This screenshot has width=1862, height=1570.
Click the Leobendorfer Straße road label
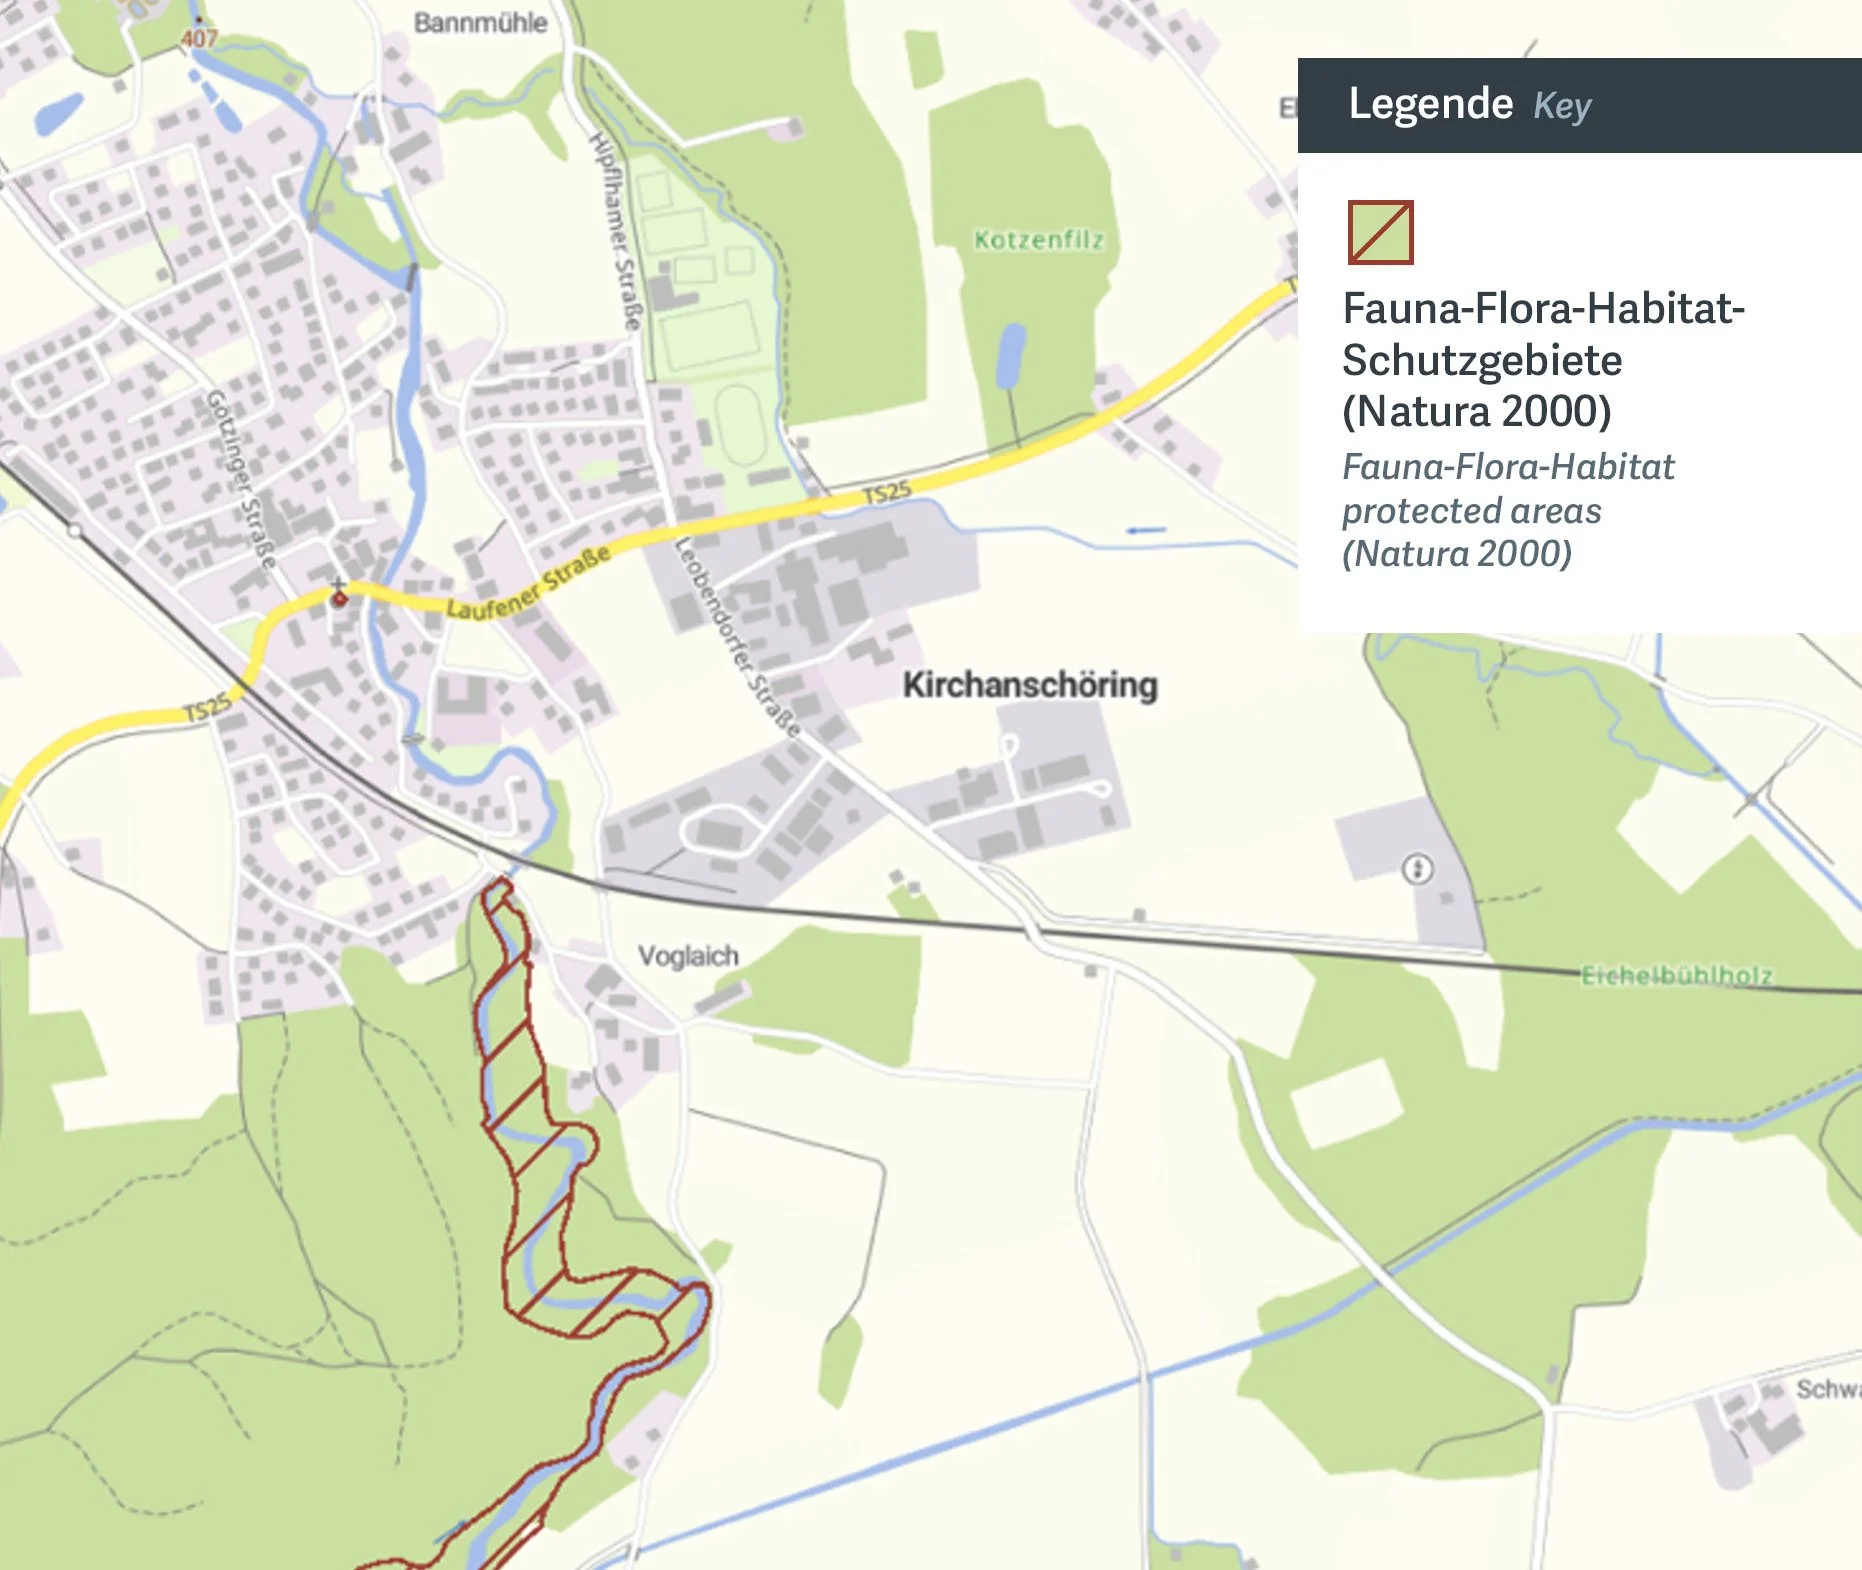tap(737, 637)
